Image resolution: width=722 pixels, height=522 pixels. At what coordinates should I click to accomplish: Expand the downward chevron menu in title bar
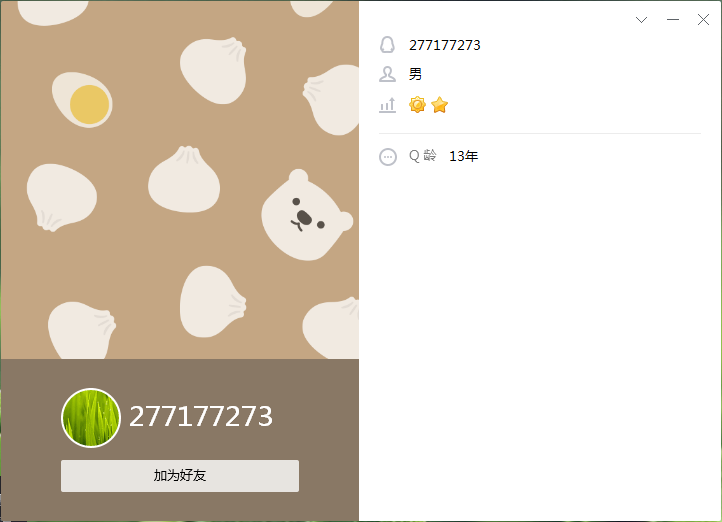(641, 19)
